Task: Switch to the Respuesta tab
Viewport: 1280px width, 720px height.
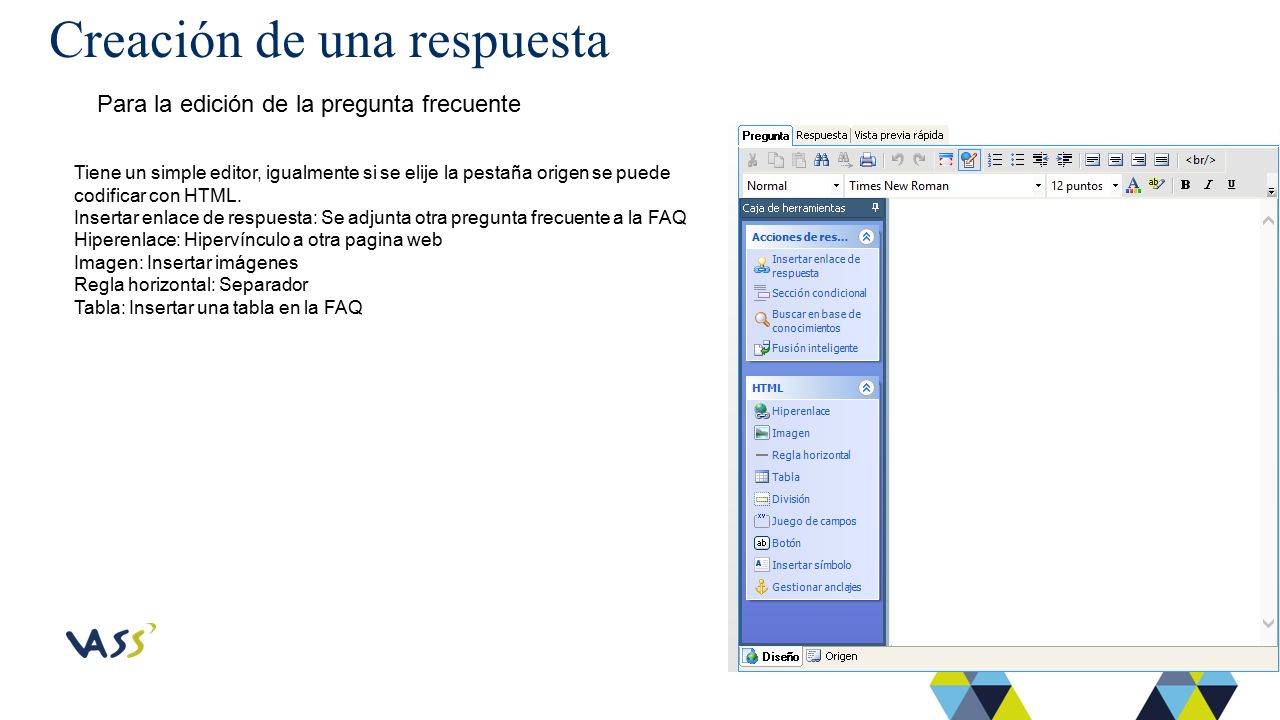Action: pyautogui.click(x=821, y=135)
